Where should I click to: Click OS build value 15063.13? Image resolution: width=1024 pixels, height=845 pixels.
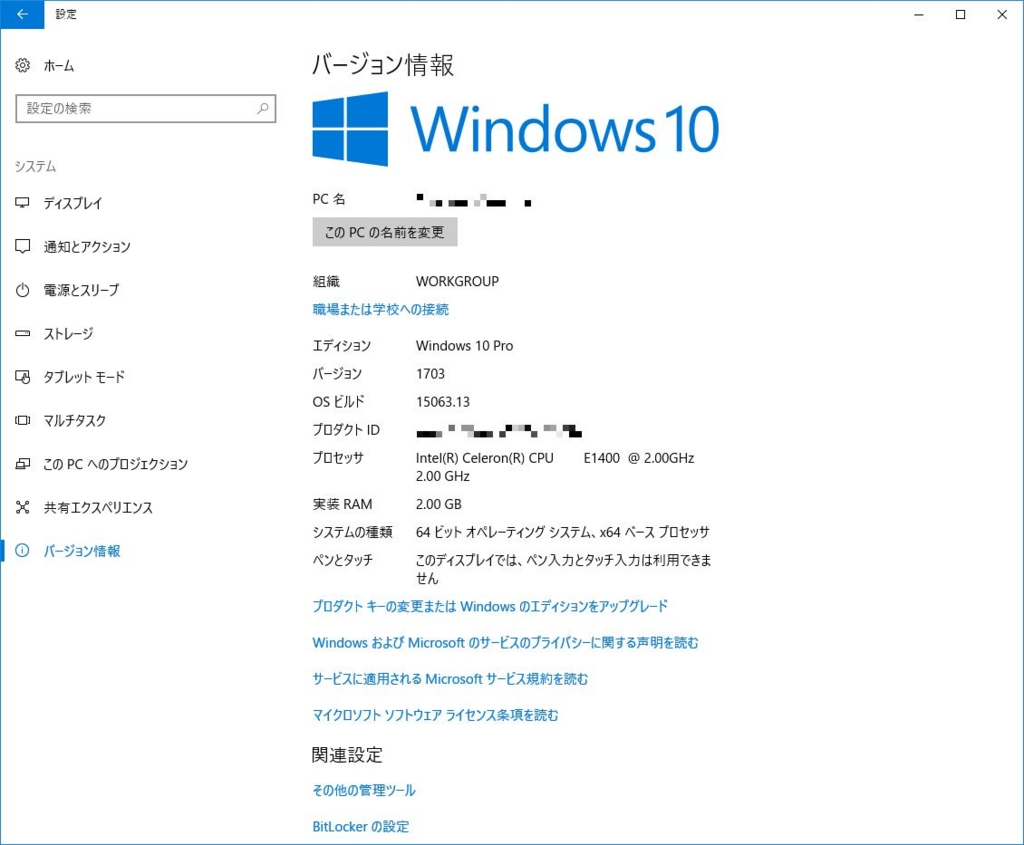coord(443,402)
